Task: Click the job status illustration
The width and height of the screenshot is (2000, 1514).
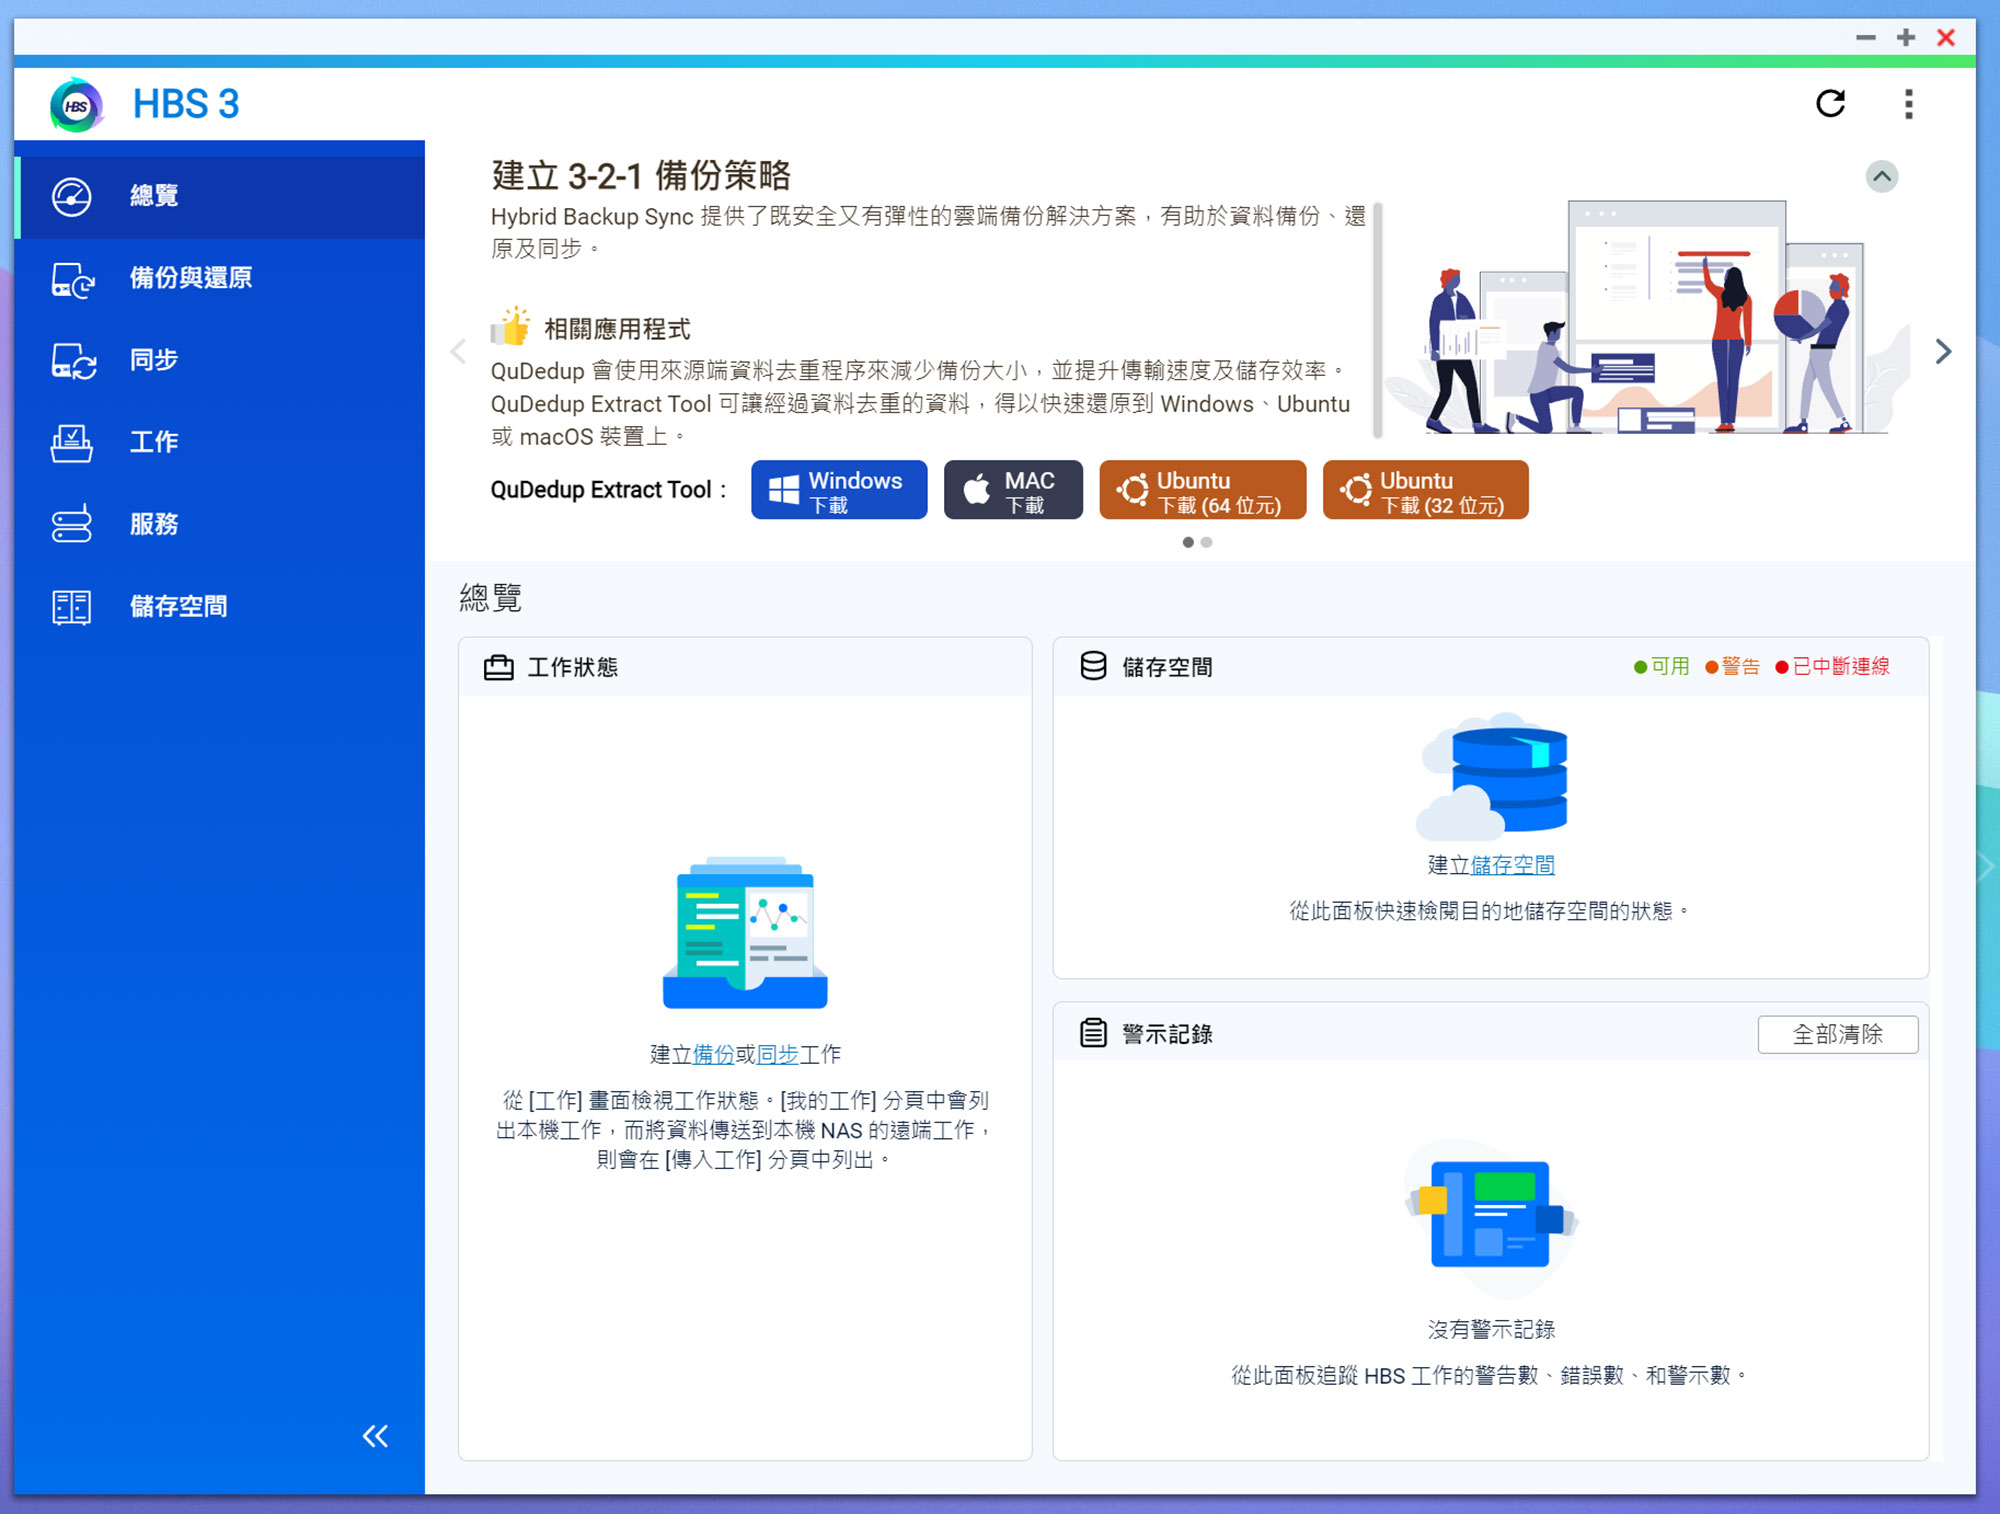Action: click(x=745, y=932)
